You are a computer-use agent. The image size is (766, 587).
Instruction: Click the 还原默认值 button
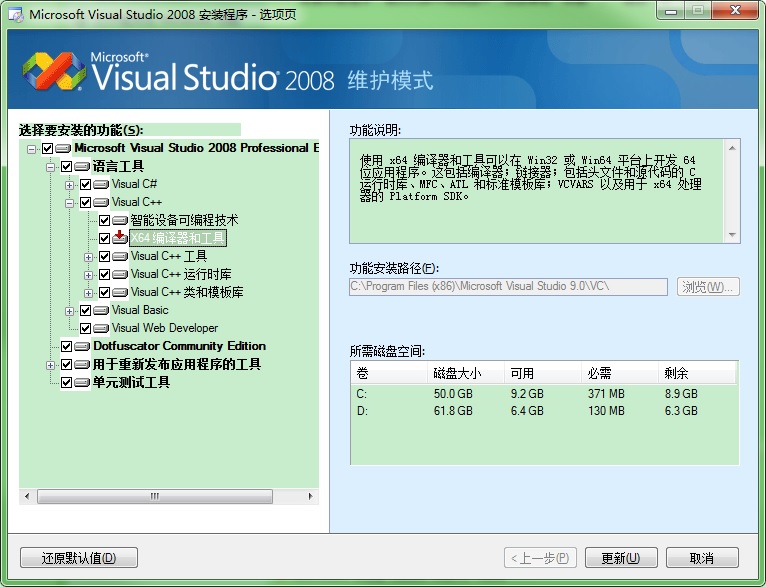coord(79,558)
